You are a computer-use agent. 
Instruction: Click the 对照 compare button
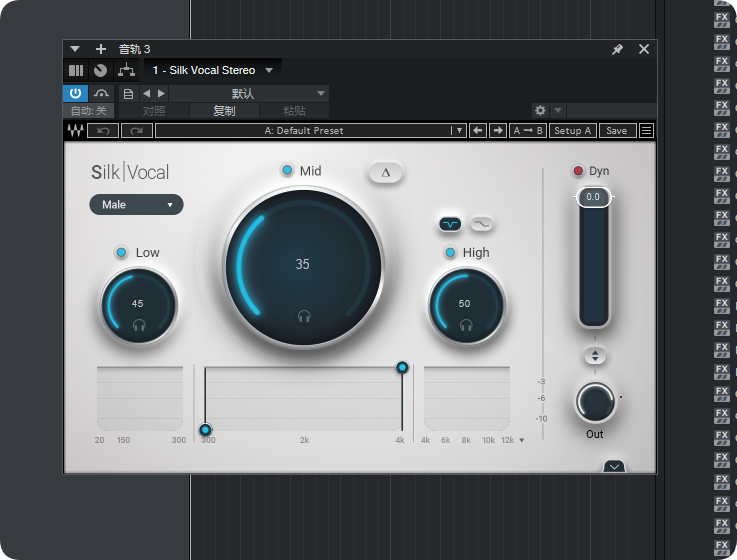pyautogui.click(x=154, y=111)
